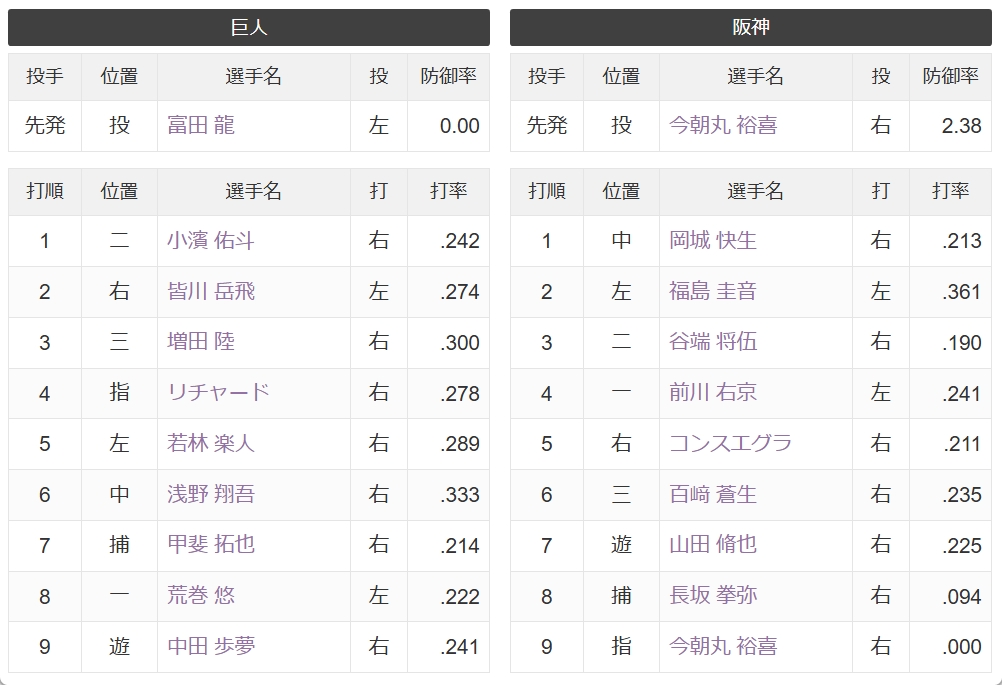
Task: Open 小濱 佑斗 player link
Action: (x=211, y=241)
